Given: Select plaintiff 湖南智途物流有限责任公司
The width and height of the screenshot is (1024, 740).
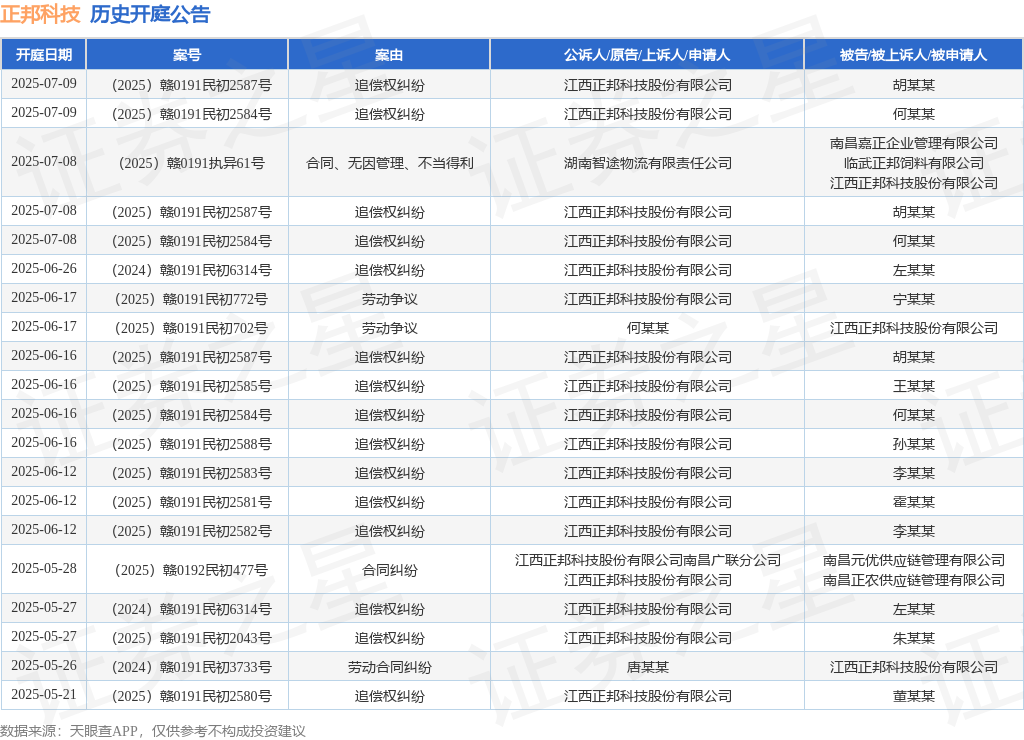Looking at the screenshot, I should [648, 163].
